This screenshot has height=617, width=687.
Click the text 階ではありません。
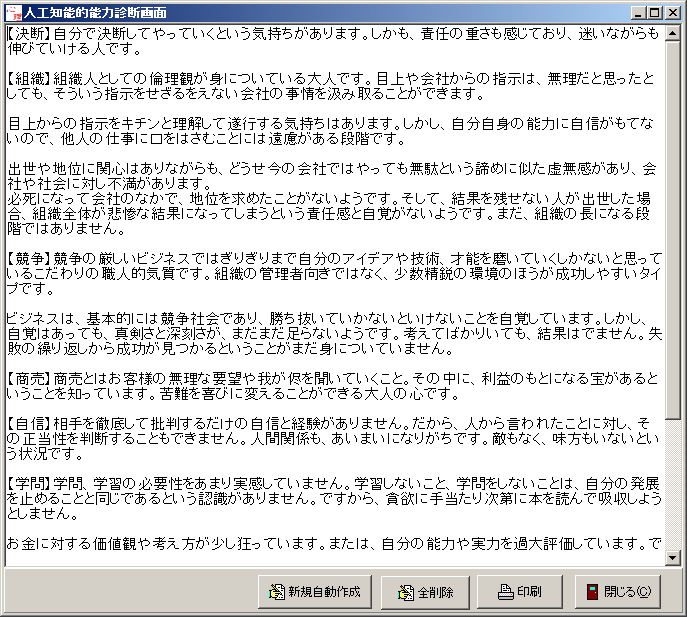pos(67,228)
